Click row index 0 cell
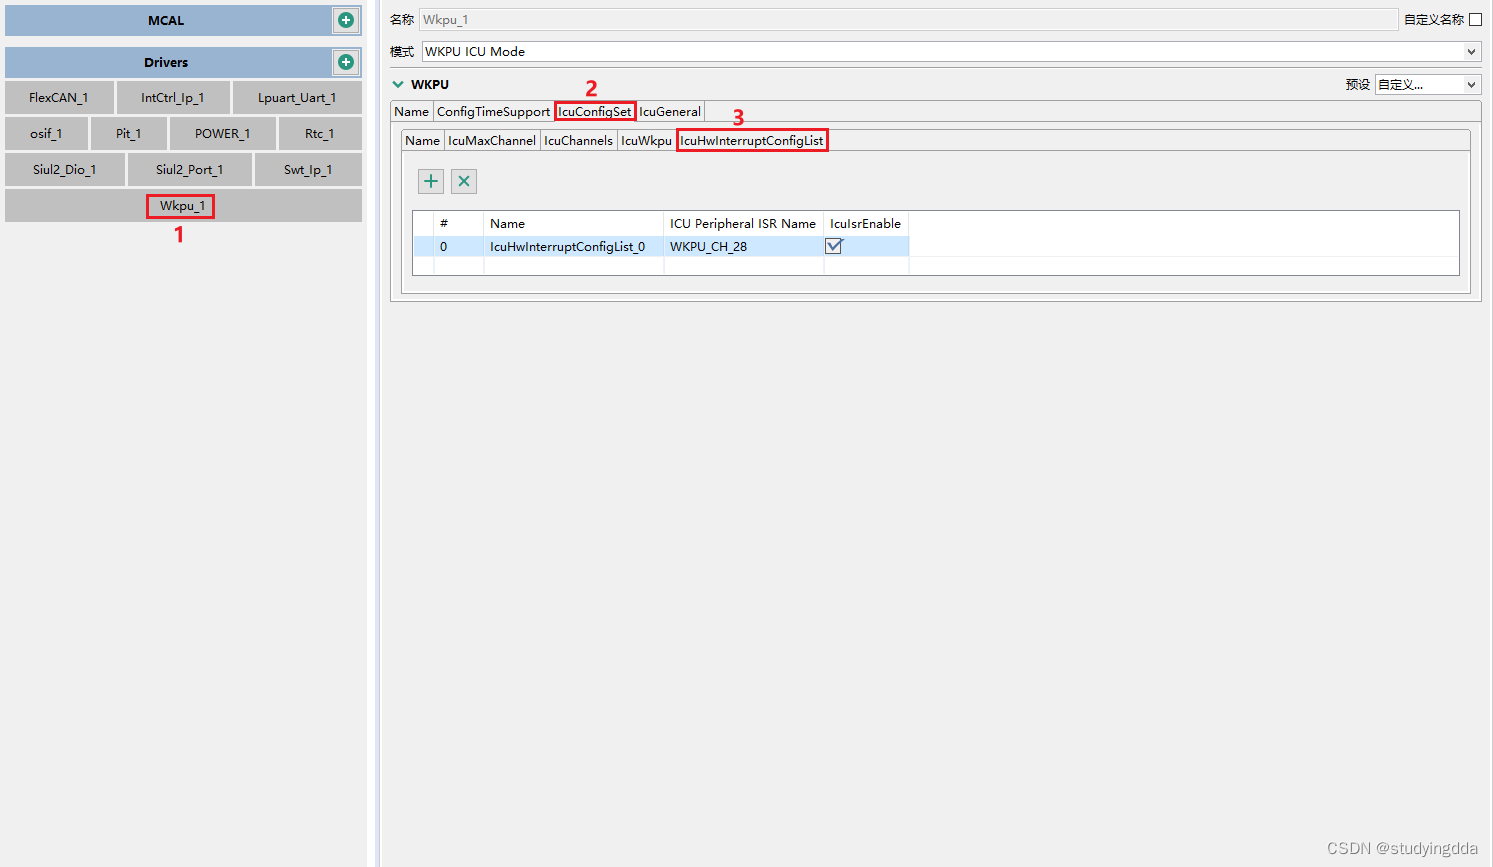Screen dimensions: 1493x867 click(458, 246)
